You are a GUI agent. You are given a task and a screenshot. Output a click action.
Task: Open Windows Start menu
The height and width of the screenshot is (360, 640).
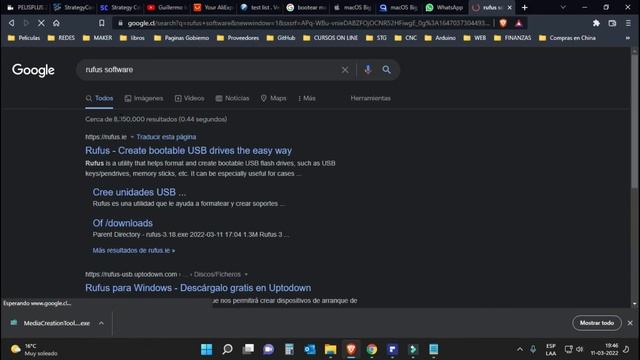207,349
